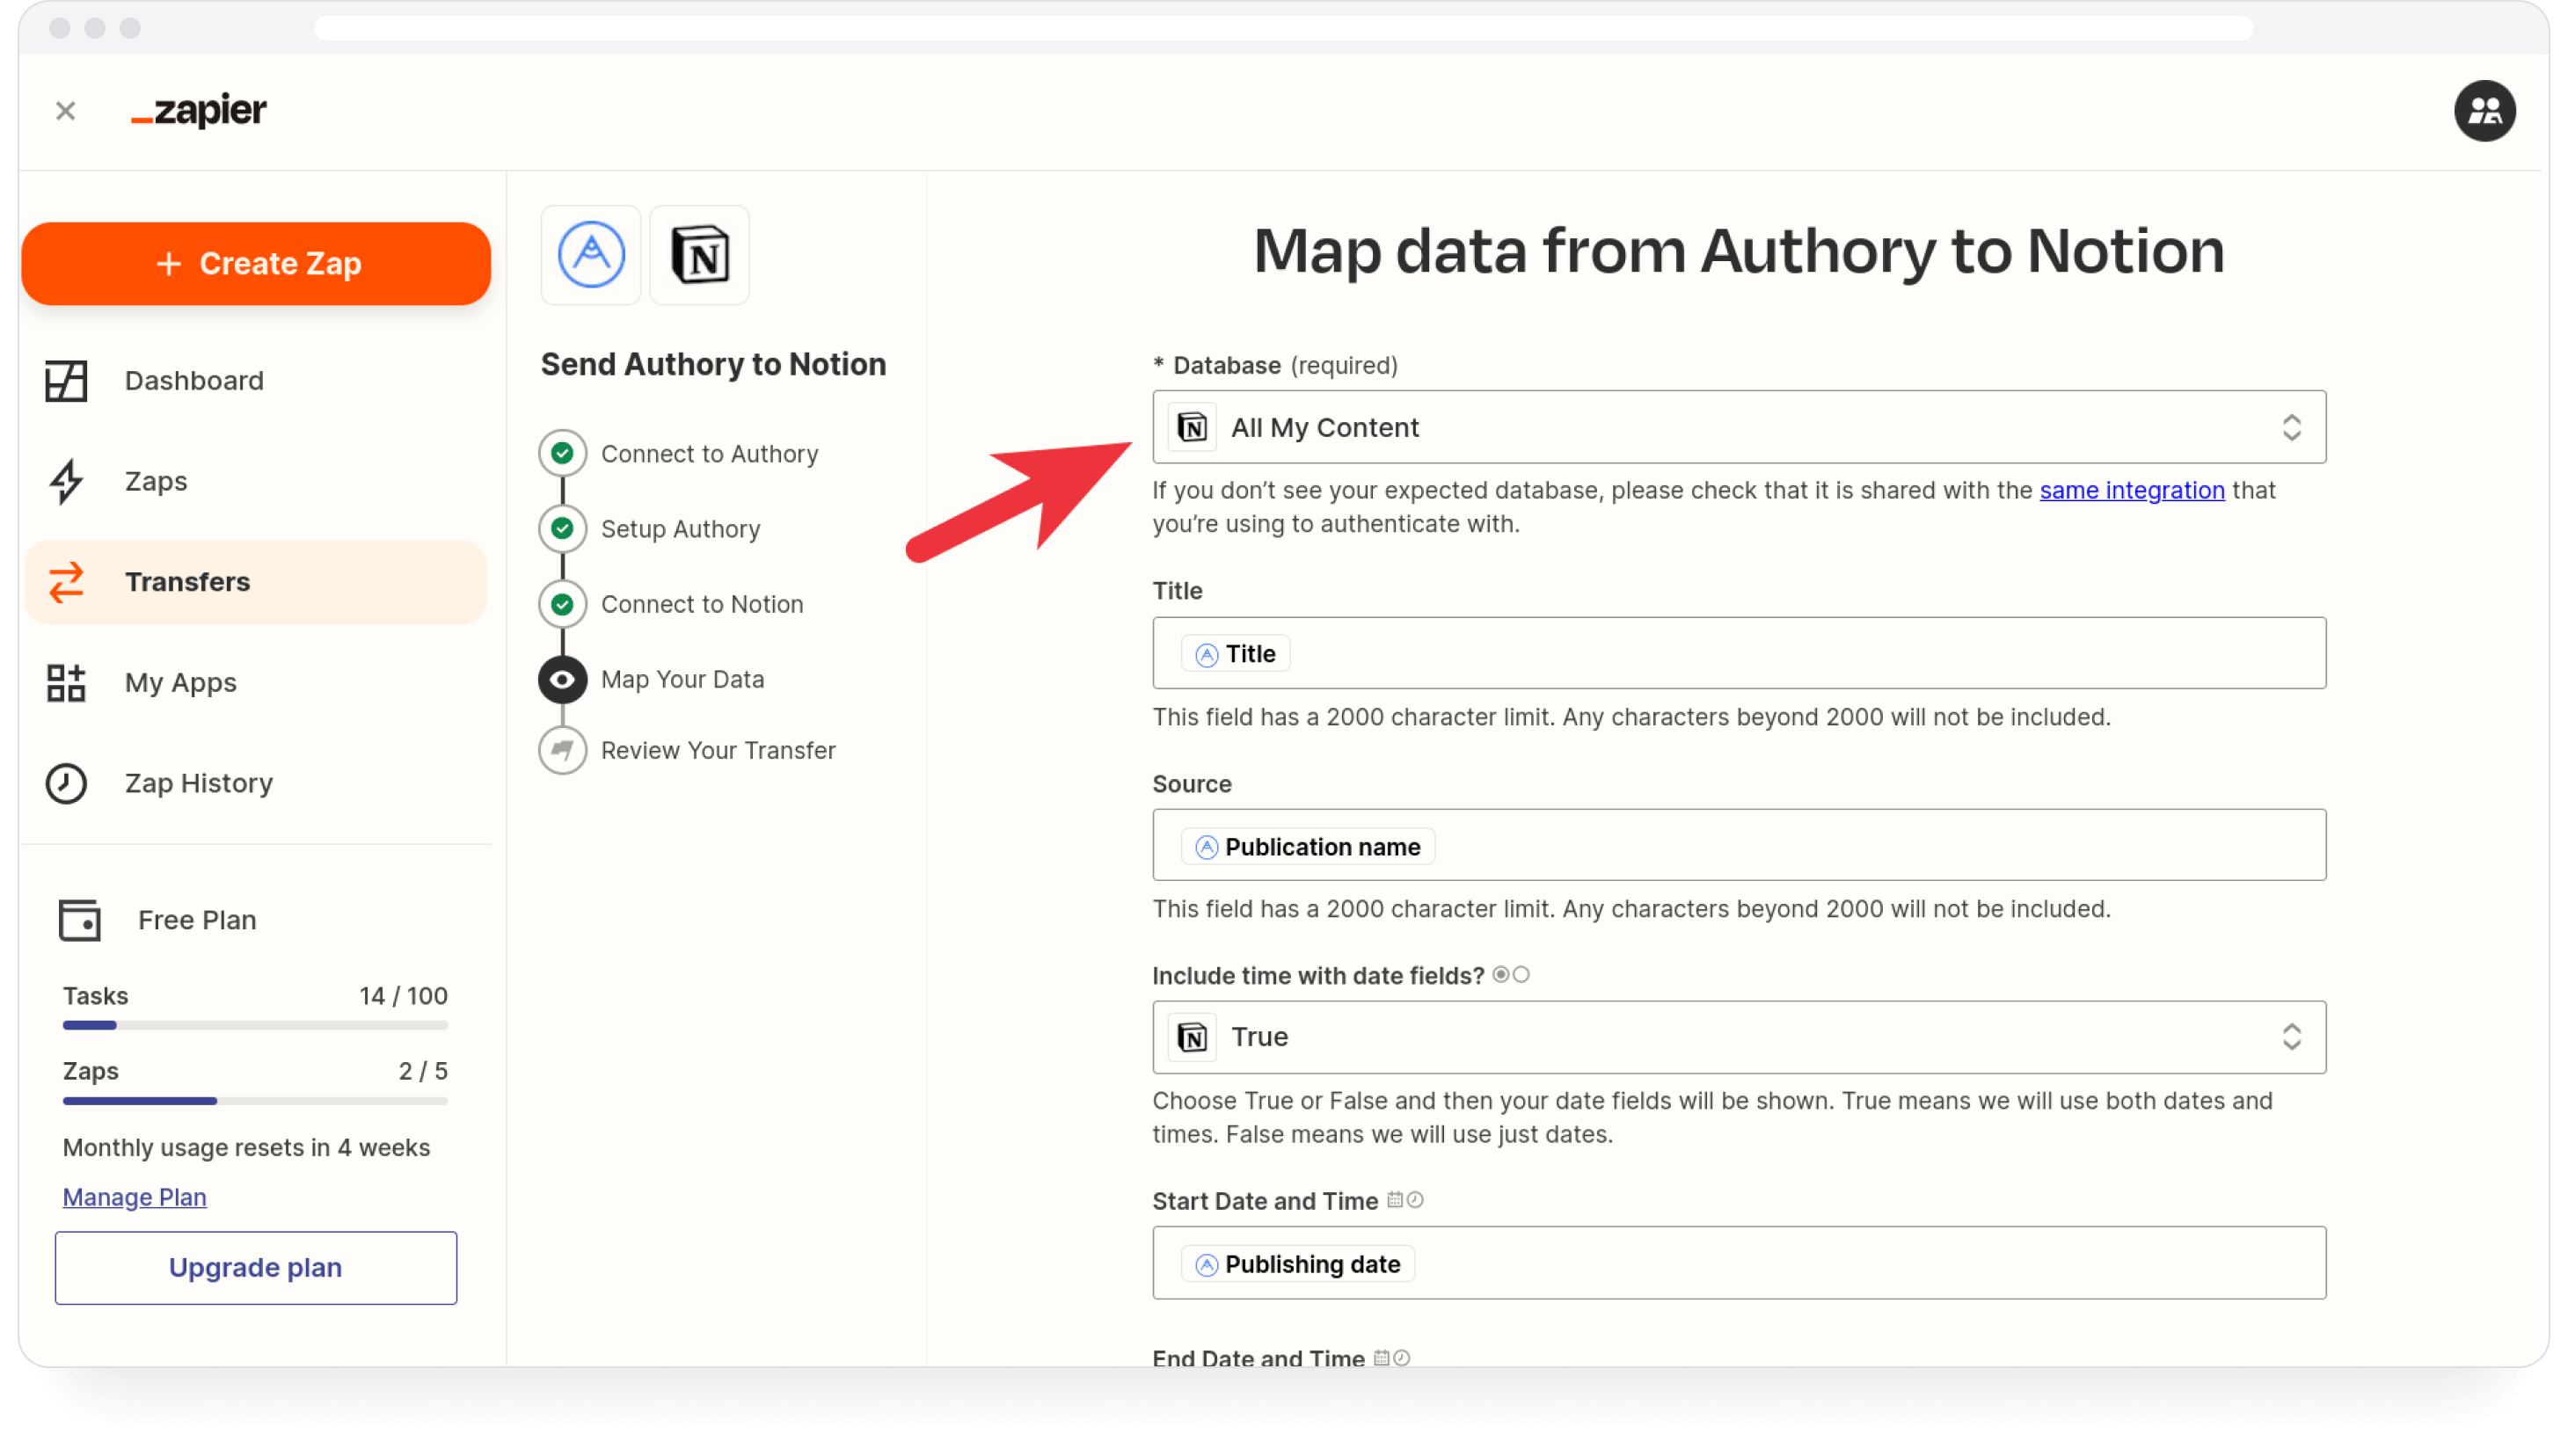Click the My Apps grid icon
This screenshot has width=2568, height=1456.
66,683
